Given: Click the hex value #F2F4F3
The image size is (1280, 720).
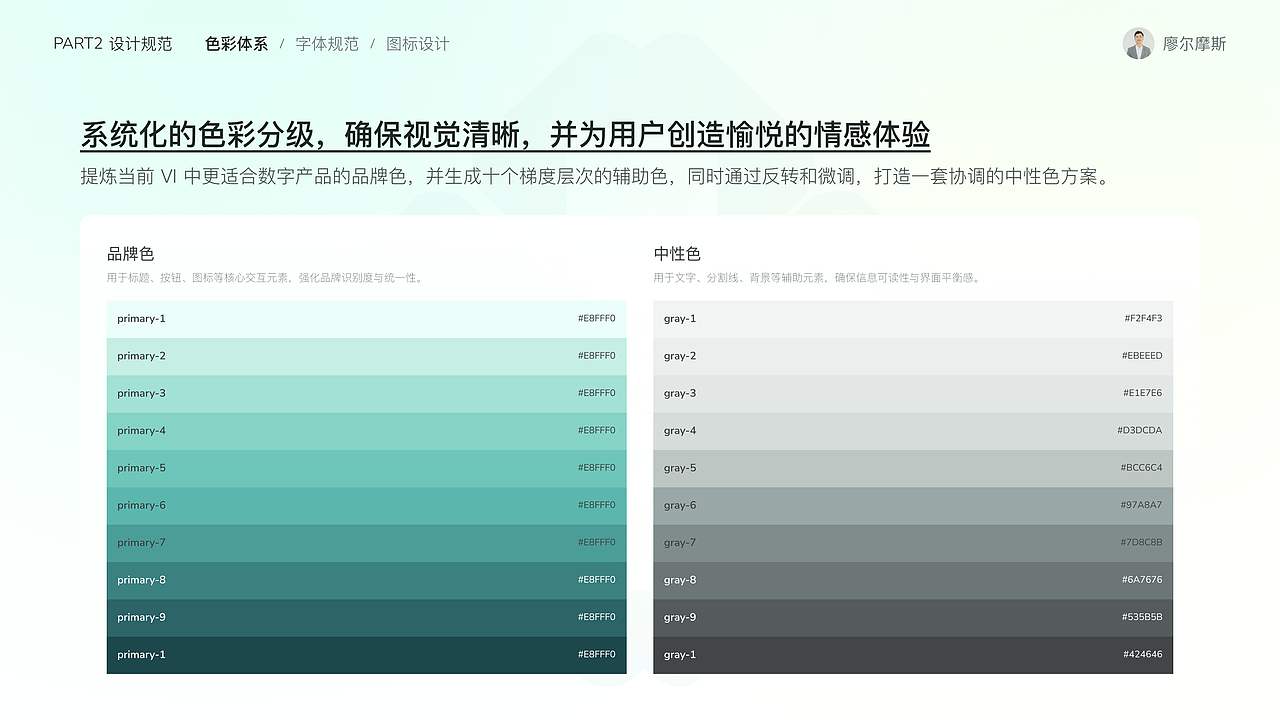Looking at the screenshot, I should click(x=1143, y=319).
